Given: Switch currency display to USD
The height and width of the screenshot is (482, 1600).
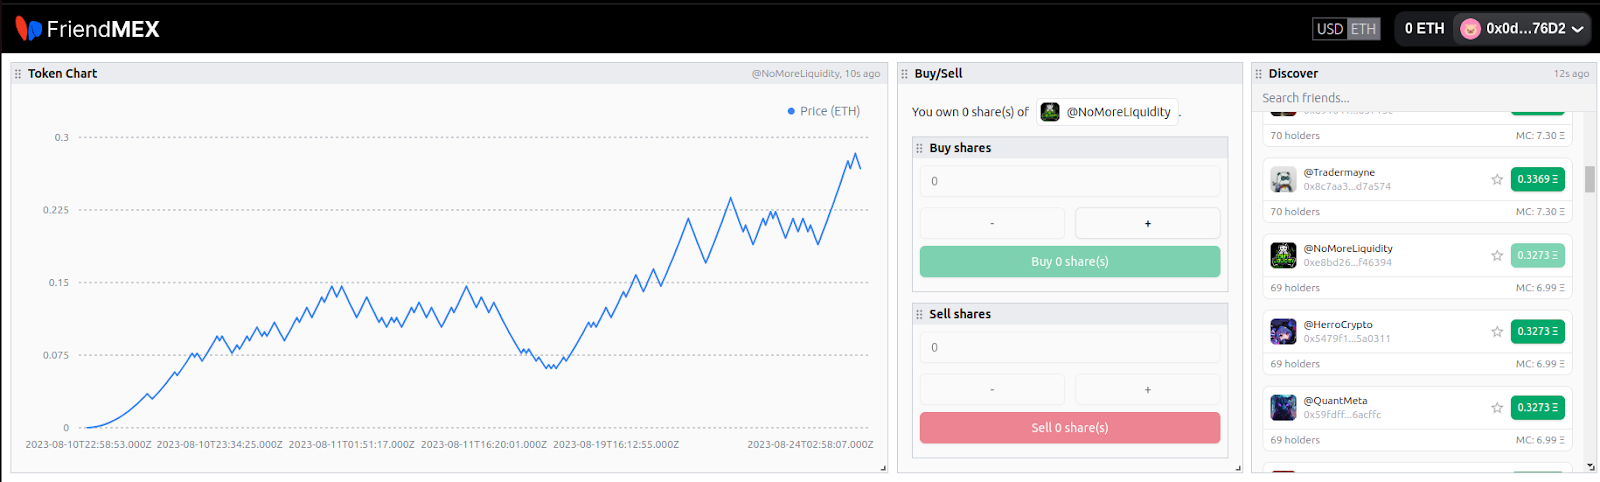Looking at the screenshot, I should click(x=1330, y=29).
